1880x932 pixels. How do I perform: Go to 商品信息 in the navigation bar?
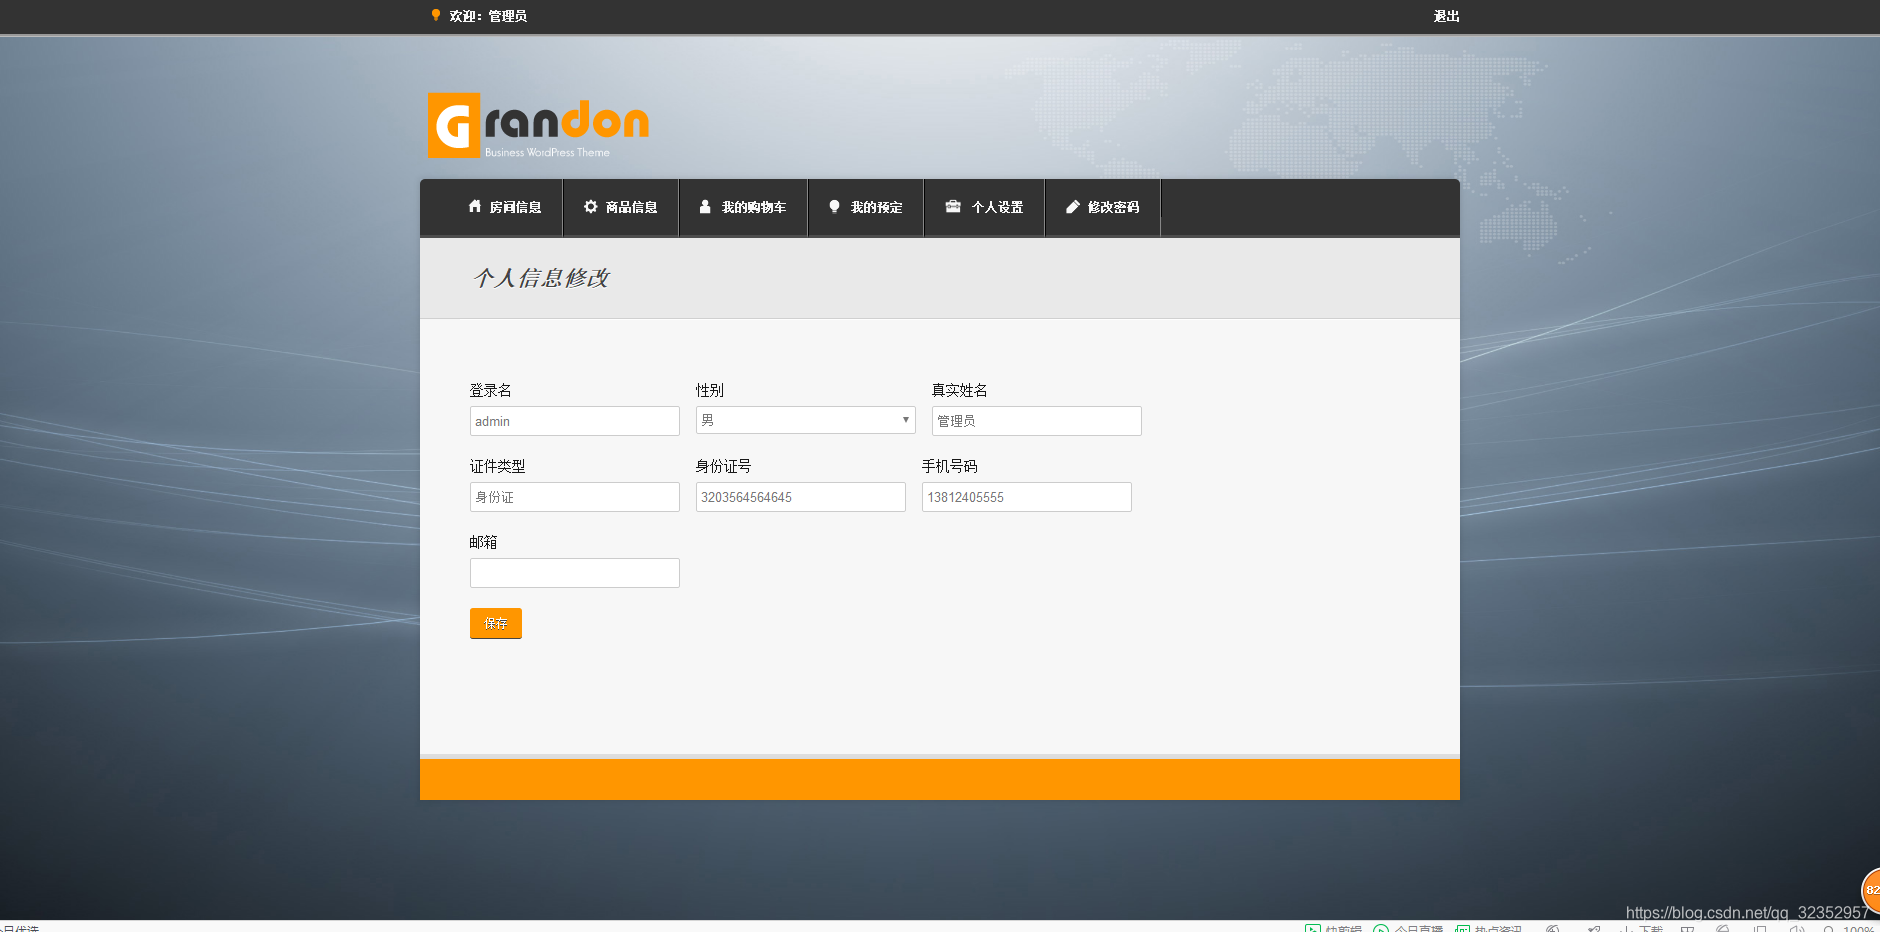pos(621,207)
